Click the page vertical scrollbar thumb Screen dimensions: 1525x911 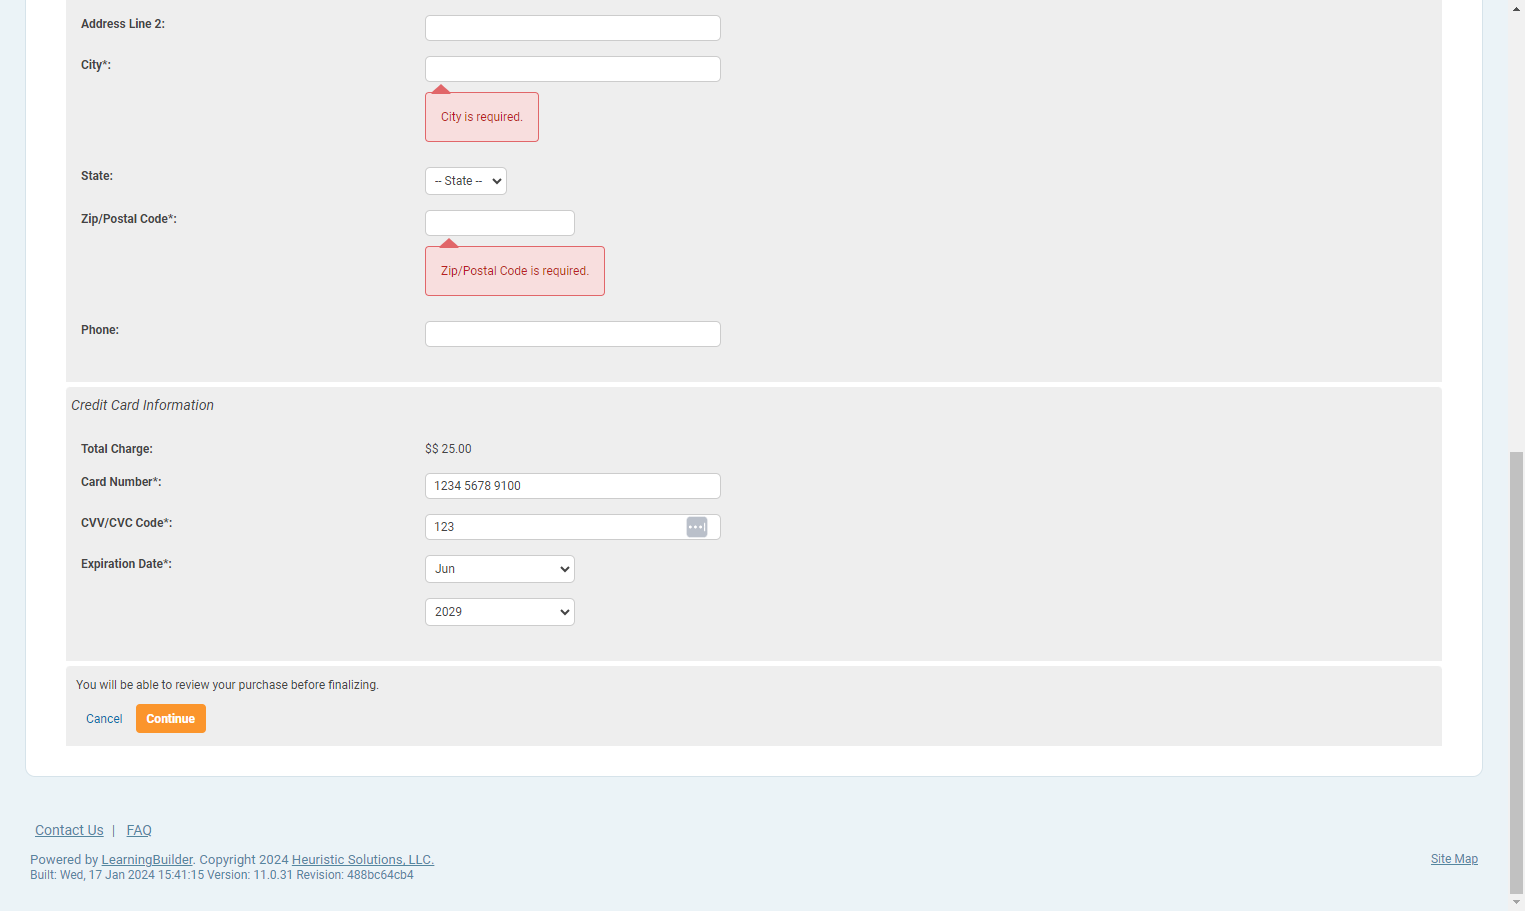pyautogui.click(x=1517, y=672)
